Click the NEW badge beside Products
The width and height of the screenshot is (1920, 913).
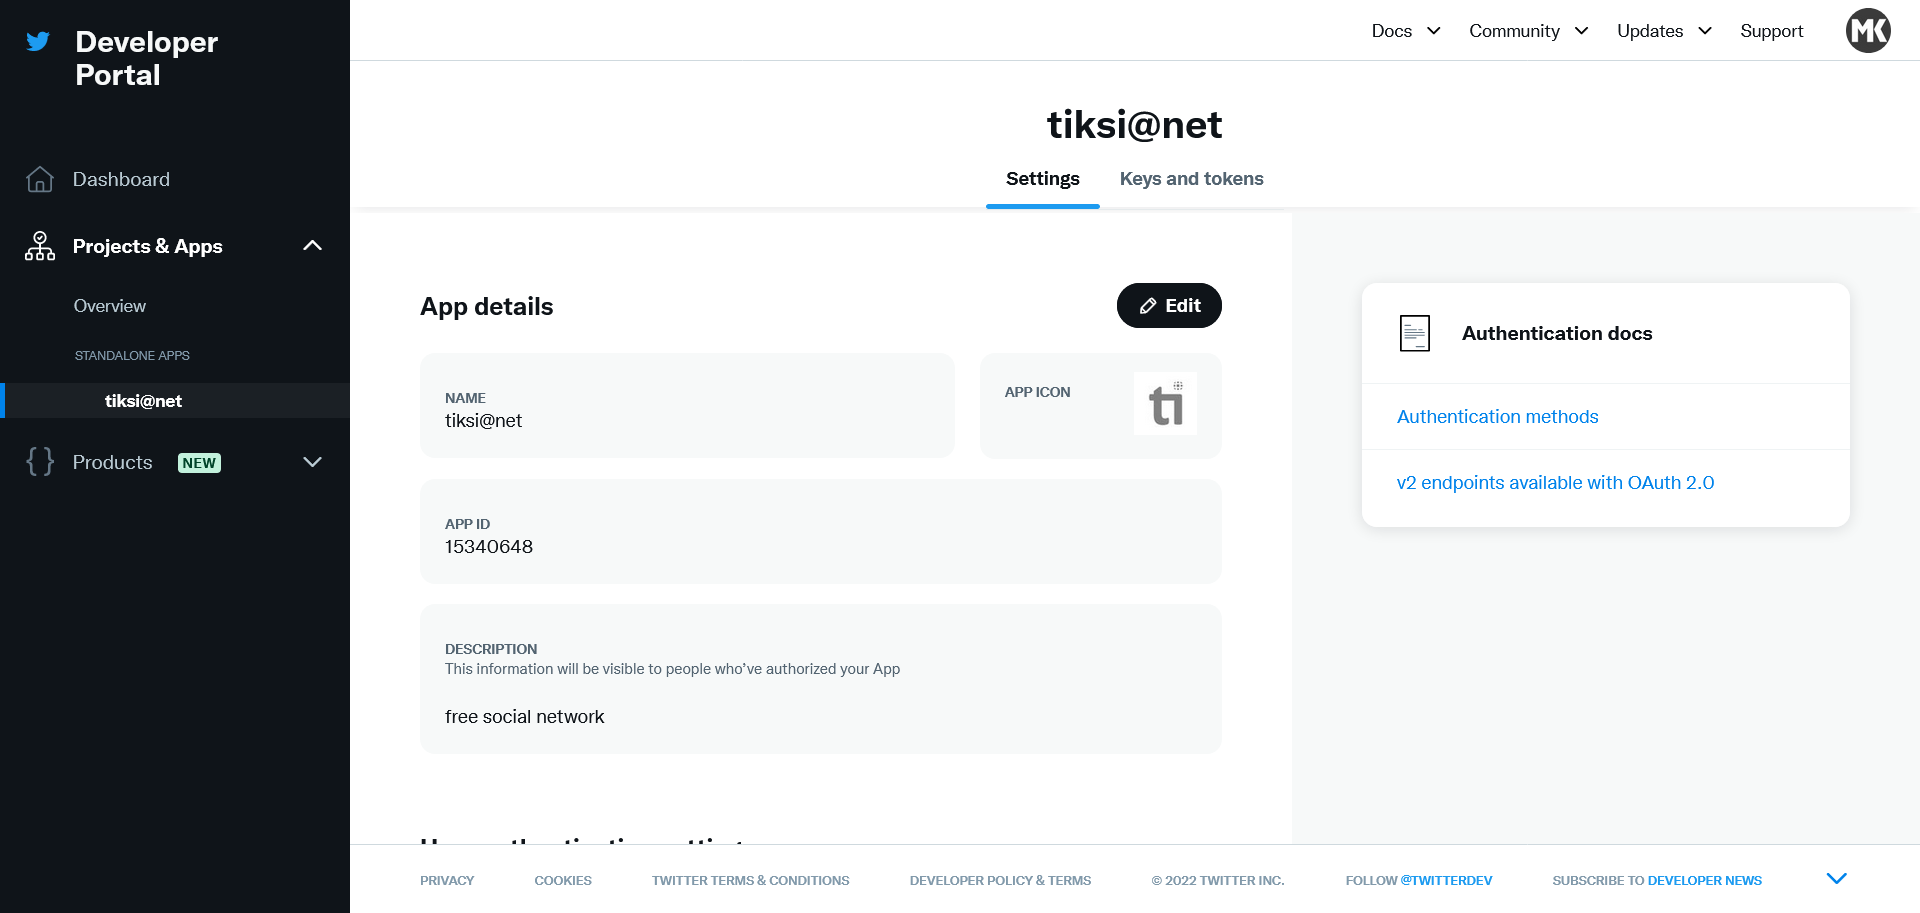[x=199, y=463]
